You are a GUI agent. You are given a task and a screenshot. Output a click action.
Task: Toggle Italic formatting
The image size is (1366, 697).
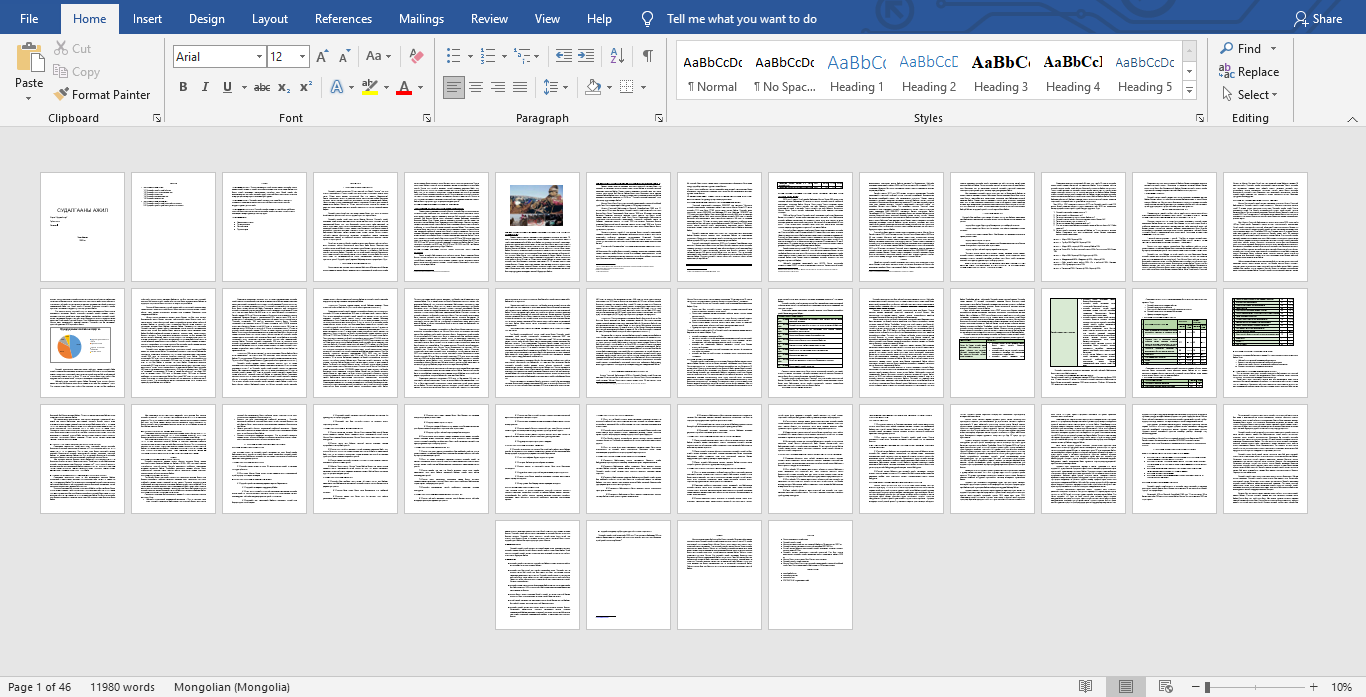205,87
